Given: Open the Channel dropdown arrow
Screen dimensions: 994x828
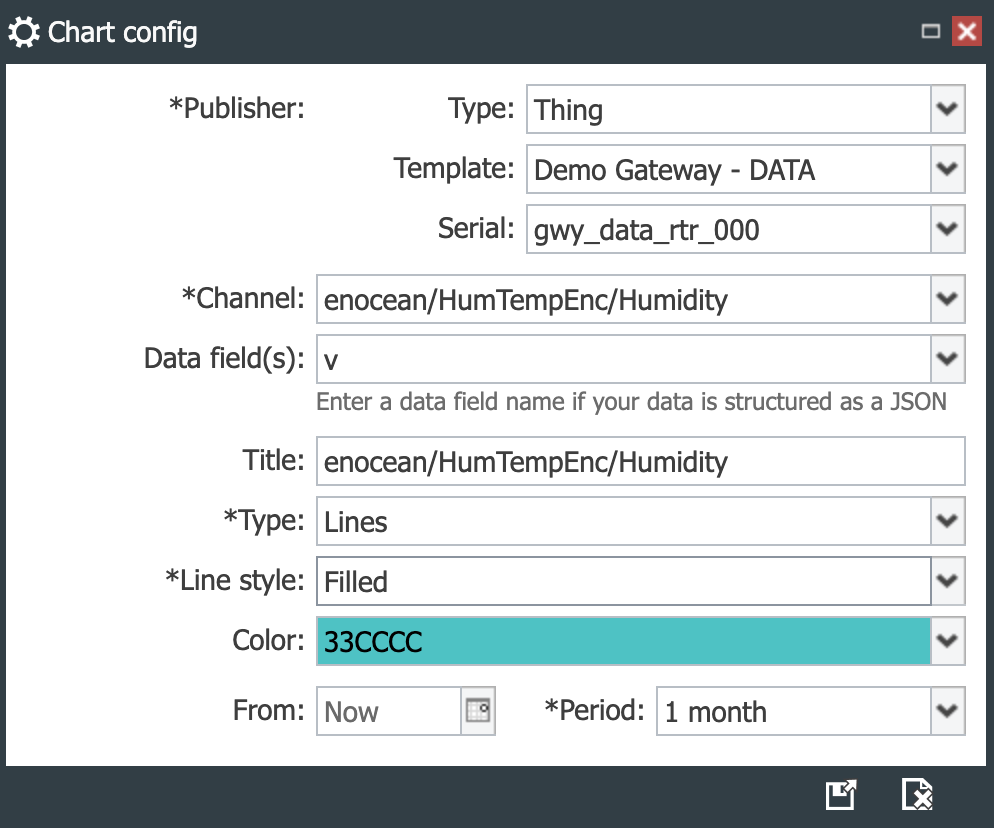Looking at the screenshot, I should tap(948, 299).
